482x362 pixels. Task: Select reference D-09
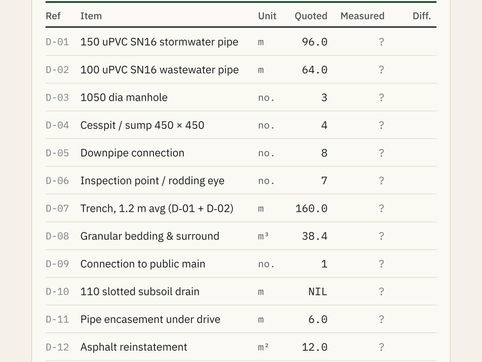pyautogui.click(x=57, y=264)
